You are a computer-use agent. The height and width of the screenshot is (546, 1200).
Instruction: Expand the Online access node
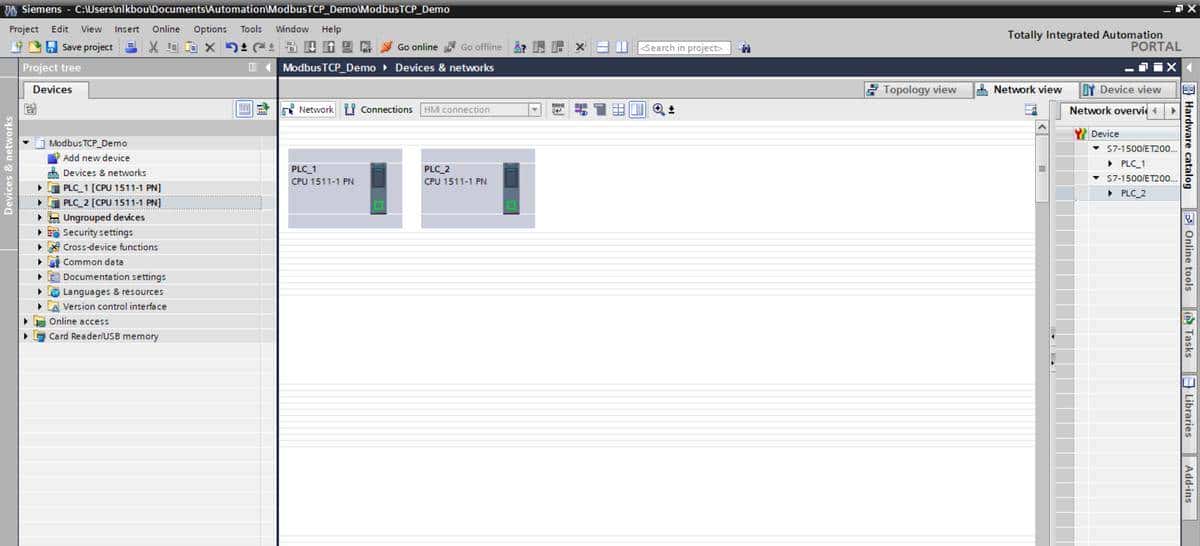tap(26, 321)
